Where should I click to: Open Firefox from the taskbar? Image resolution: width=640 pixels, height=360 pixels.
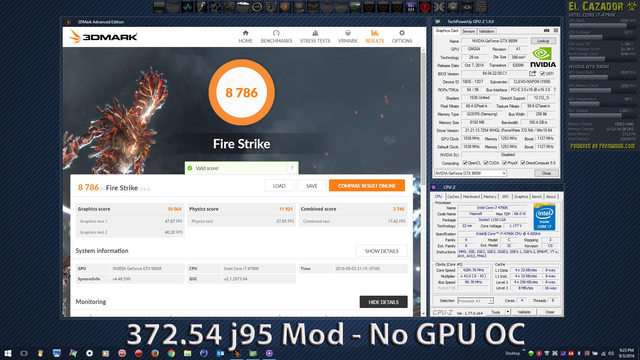point(155,353)
